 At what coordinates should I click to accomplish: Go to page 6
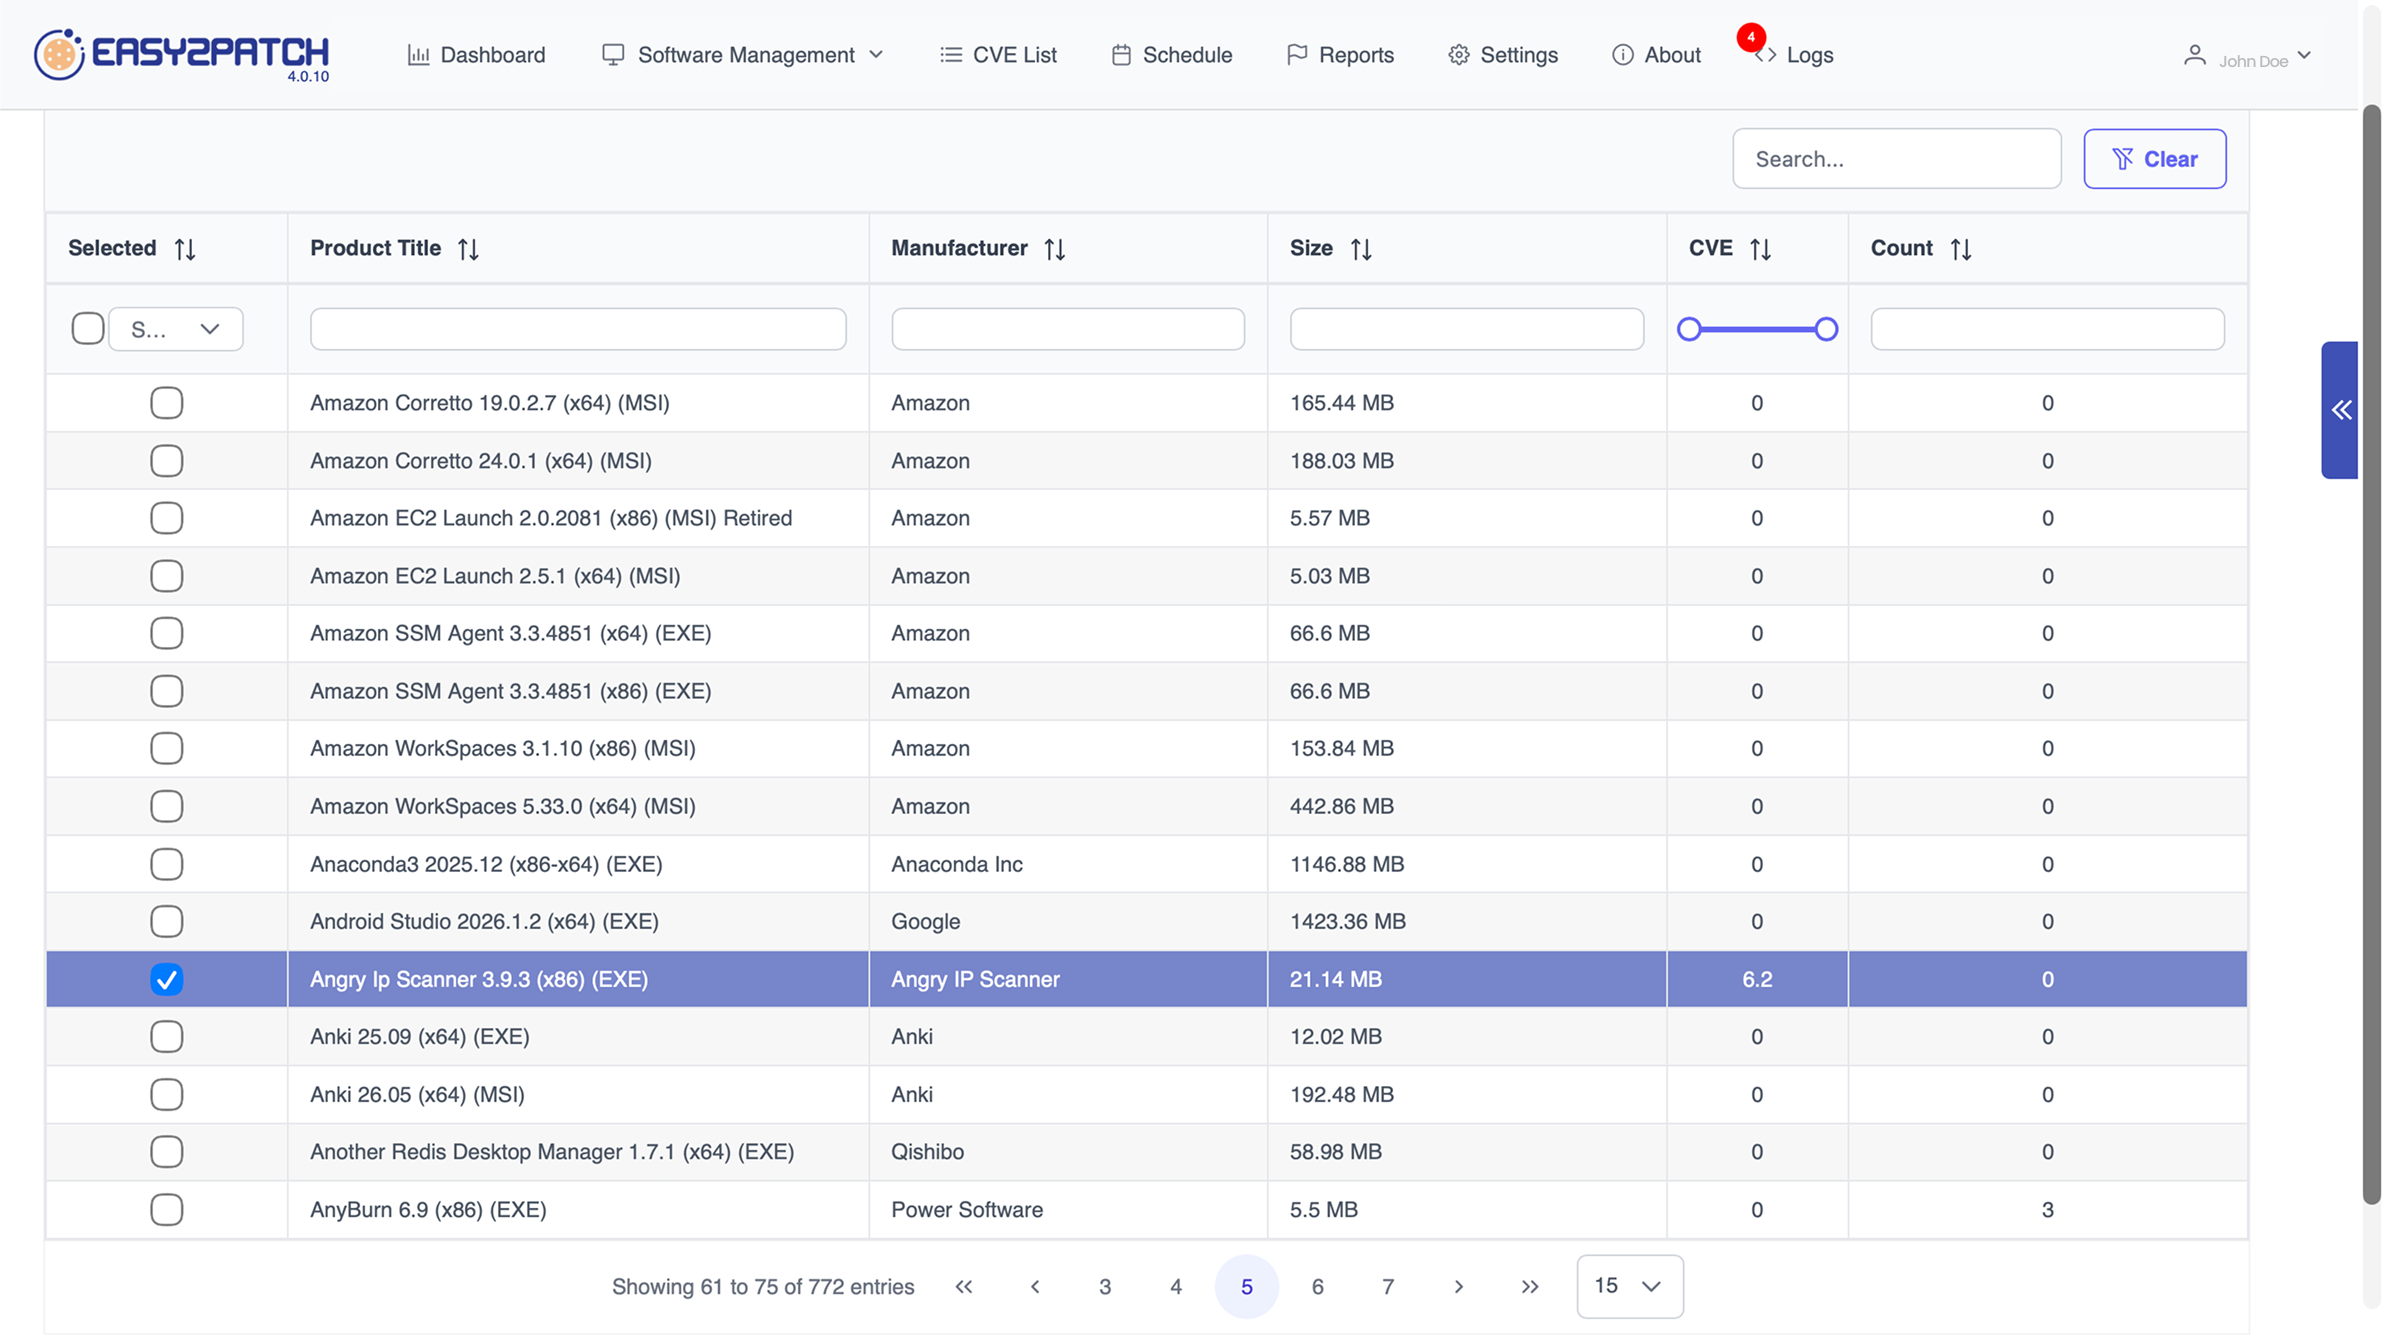pyautogui.click(x=1318, y=1287)
